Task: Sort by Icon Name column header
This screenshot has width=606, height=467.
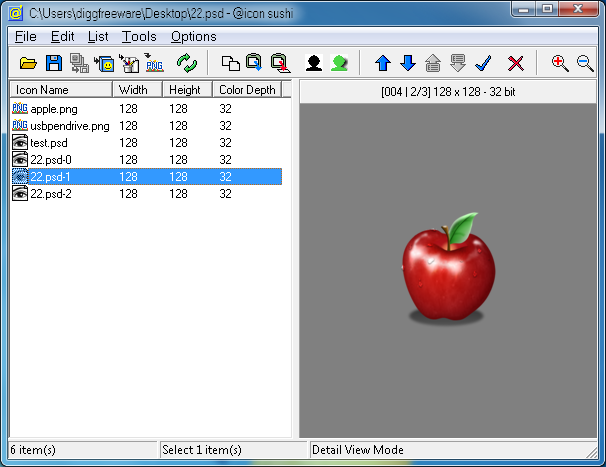Action: click(x=61, y=89)
